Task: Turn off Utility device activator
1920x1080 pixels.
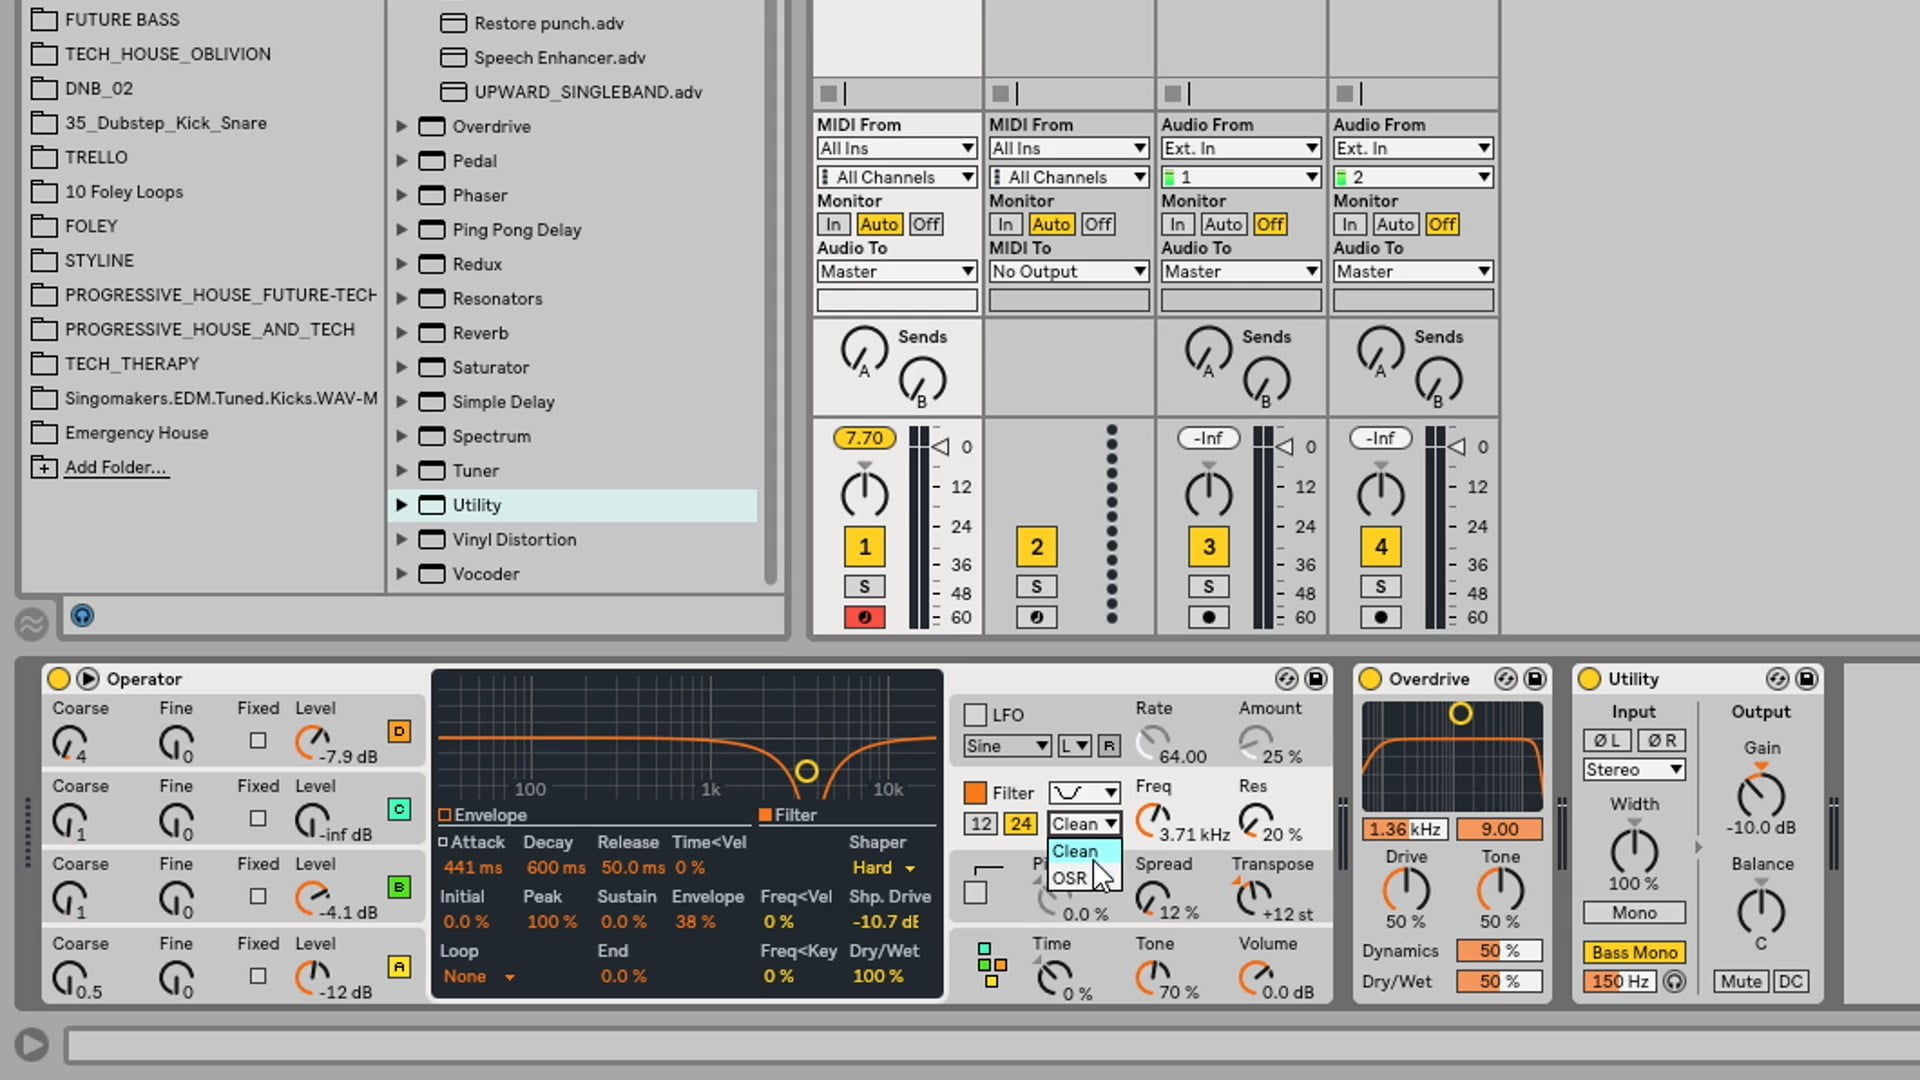Action: point(1589,679)
